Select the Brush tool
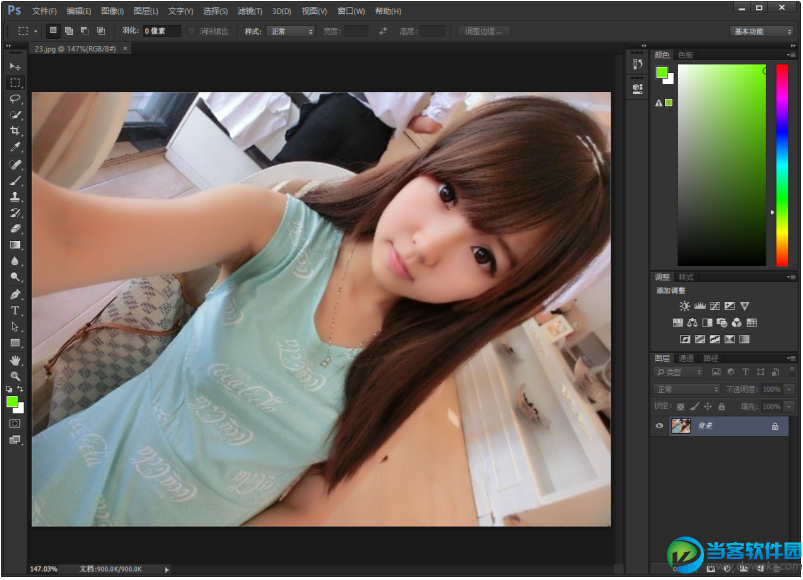This screenshot has width=803, height=580. (15, 180)
